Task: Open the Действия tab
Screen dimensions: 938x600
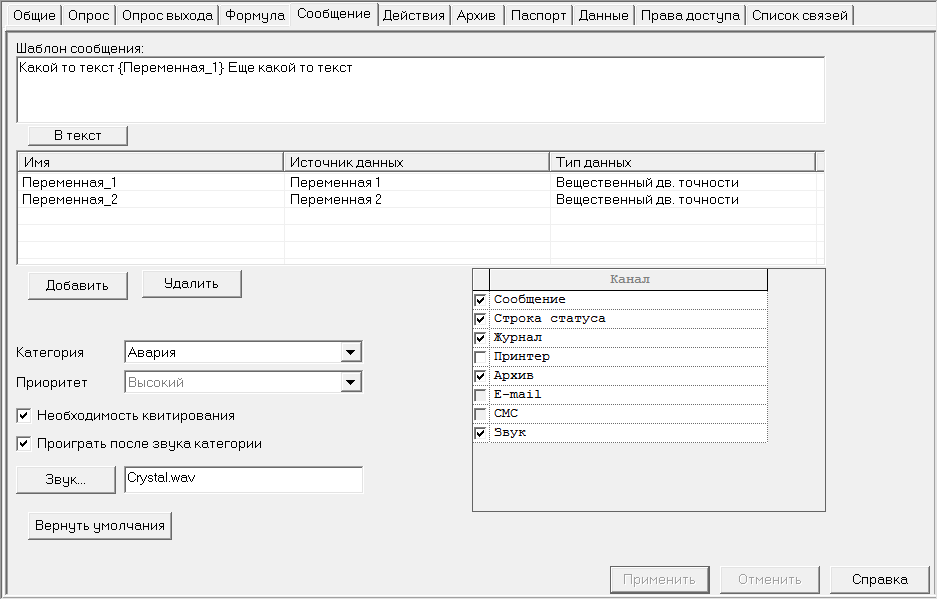Action: [414, 16]
